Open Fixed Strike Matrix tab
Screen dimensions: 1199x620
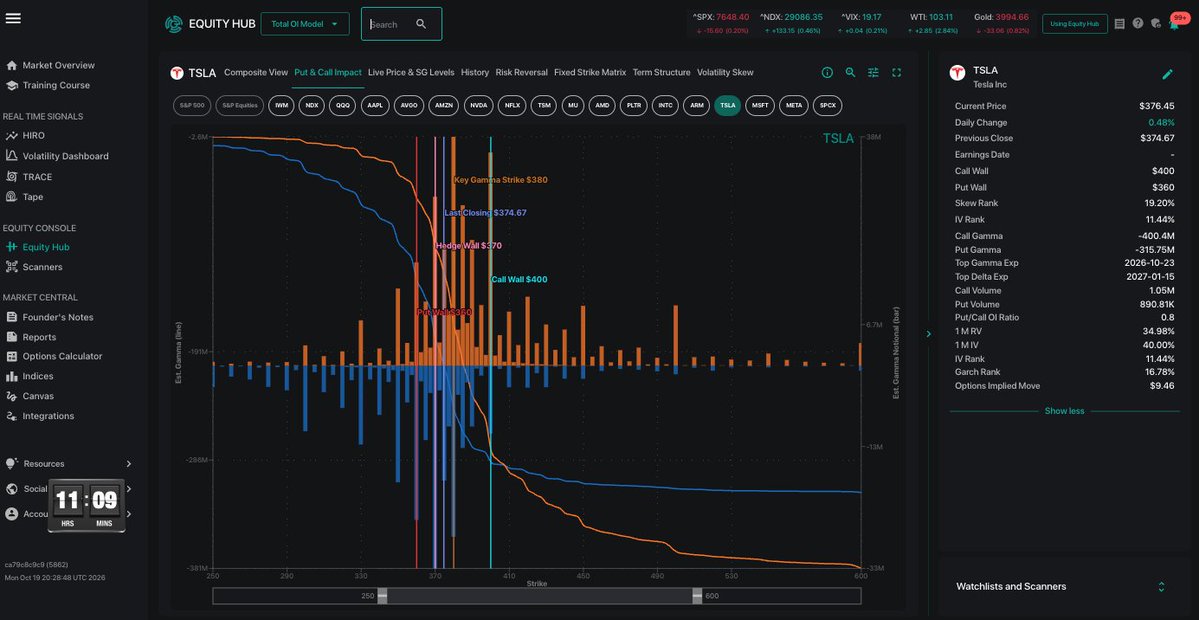[x=590, y=73]
